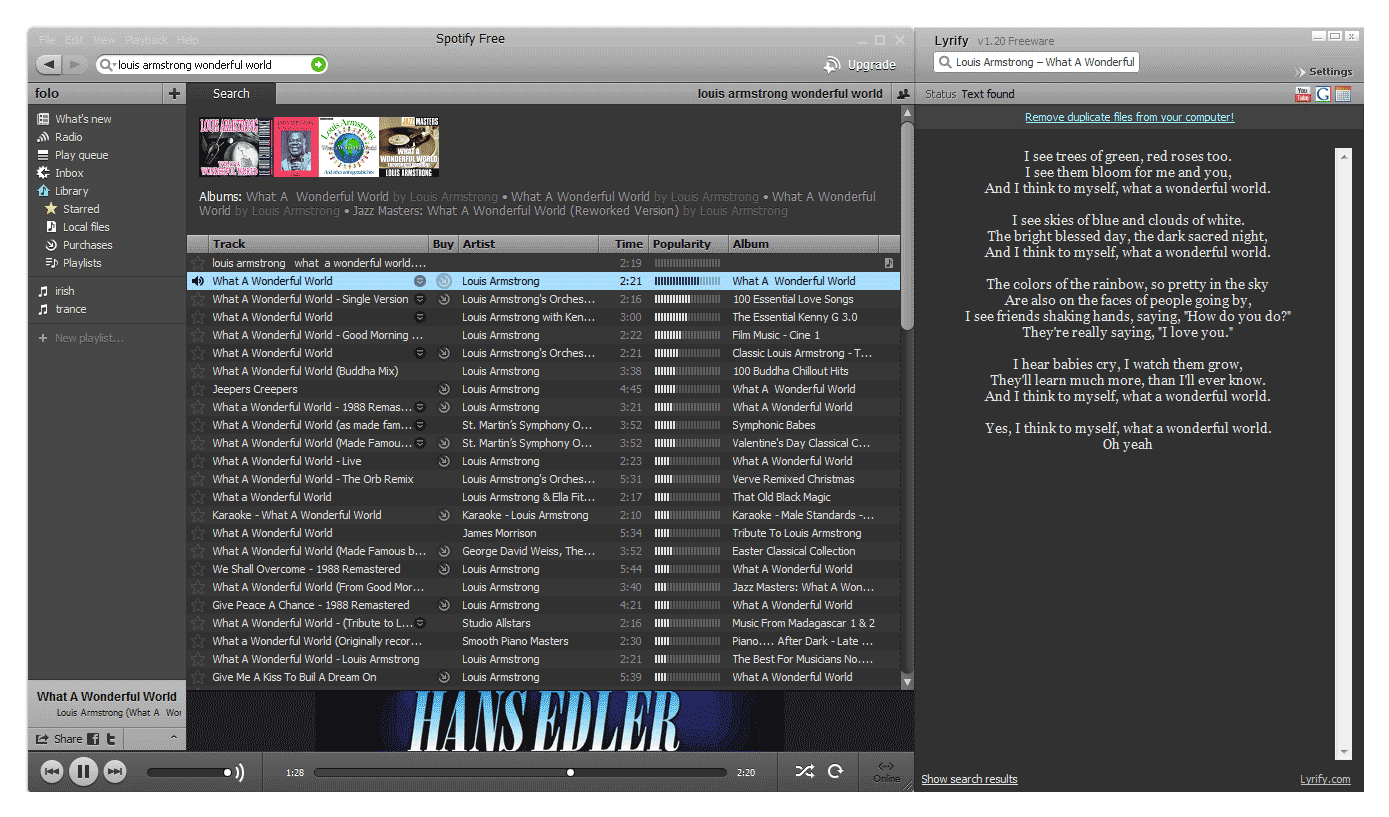The width and height of the screenshot is (1389, 817).
Task: Open YouTube from the Lyrify status bar
Action: tap(1303, 94)
